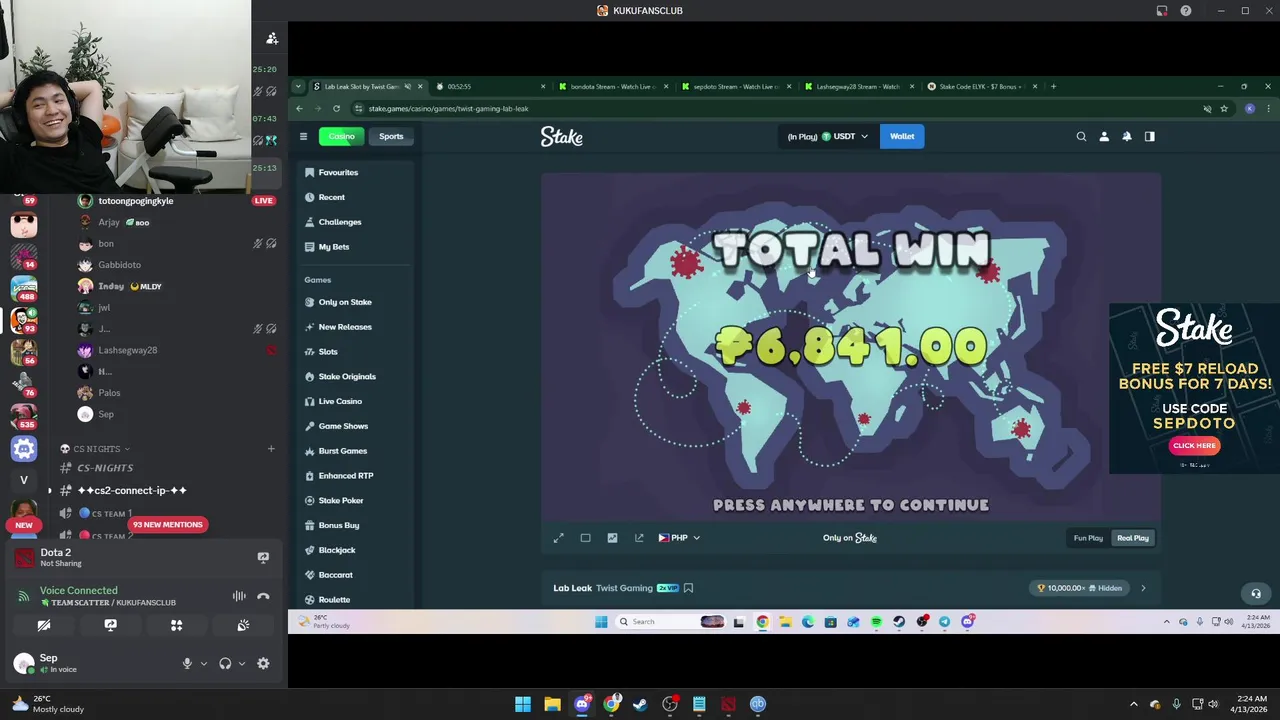
Task: Start a Discord activity
Action: pyautogui.click(x=177, y=625)
